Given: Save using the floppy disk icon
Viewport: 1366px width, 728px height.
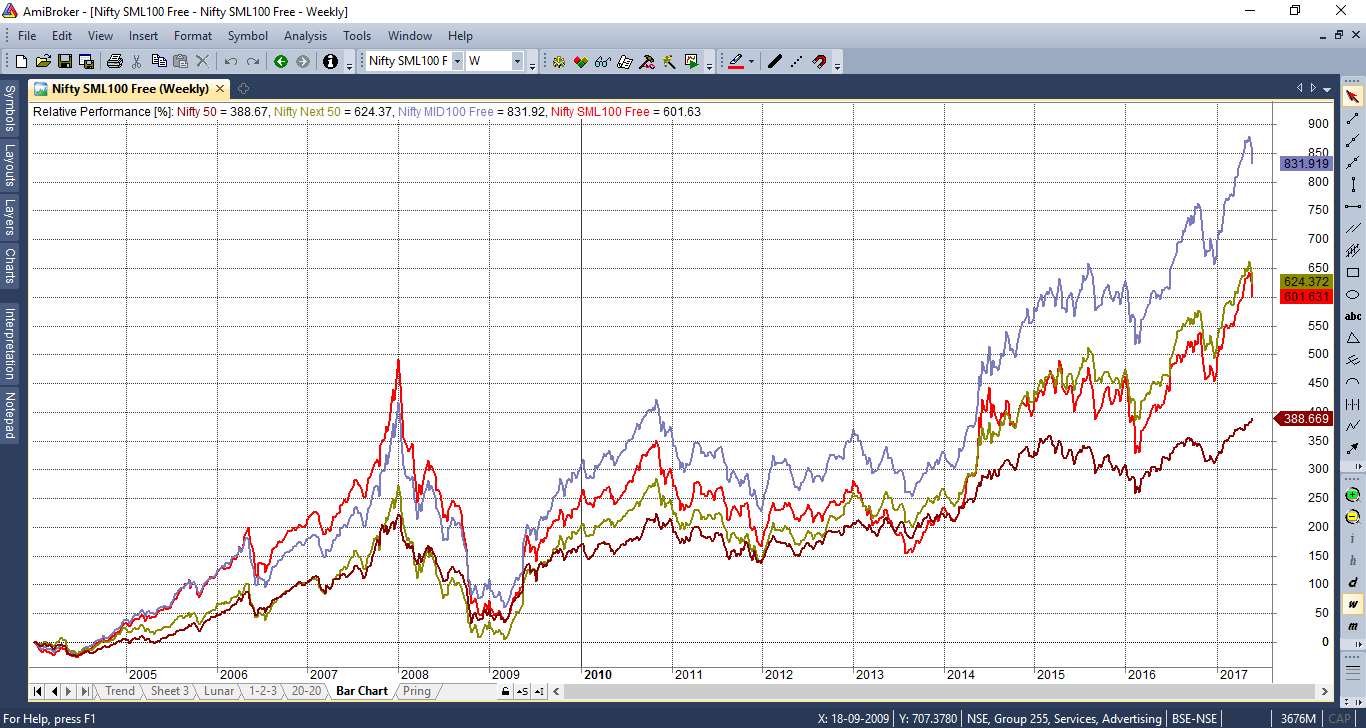Looking at the screenshot, I should (65, 61).
